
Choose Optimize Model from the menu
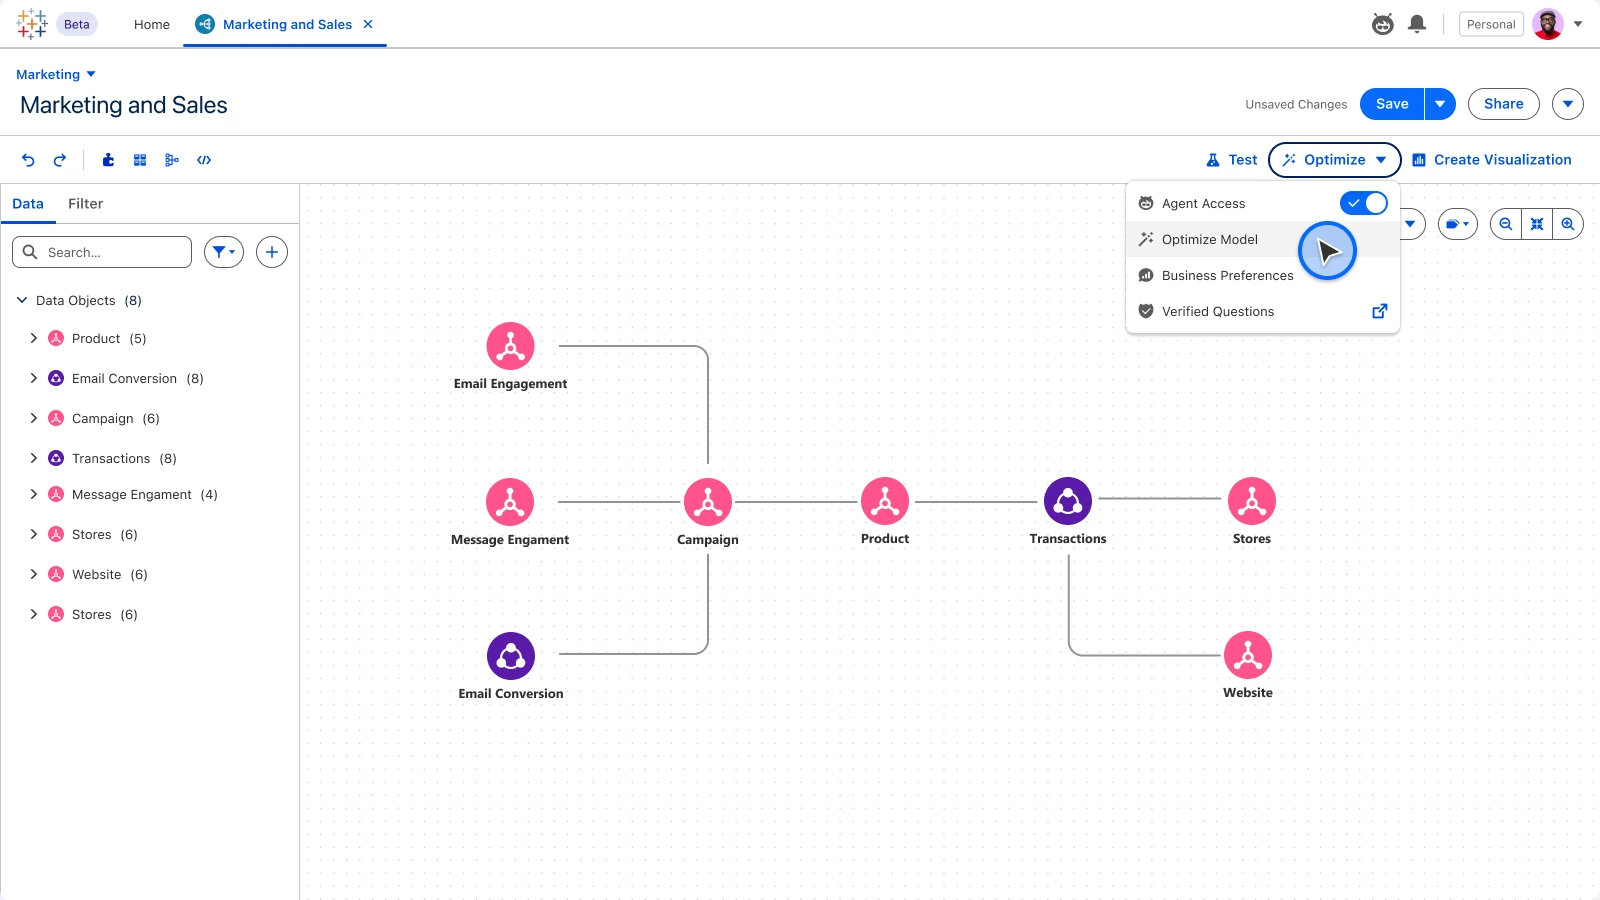(1262, 239)
